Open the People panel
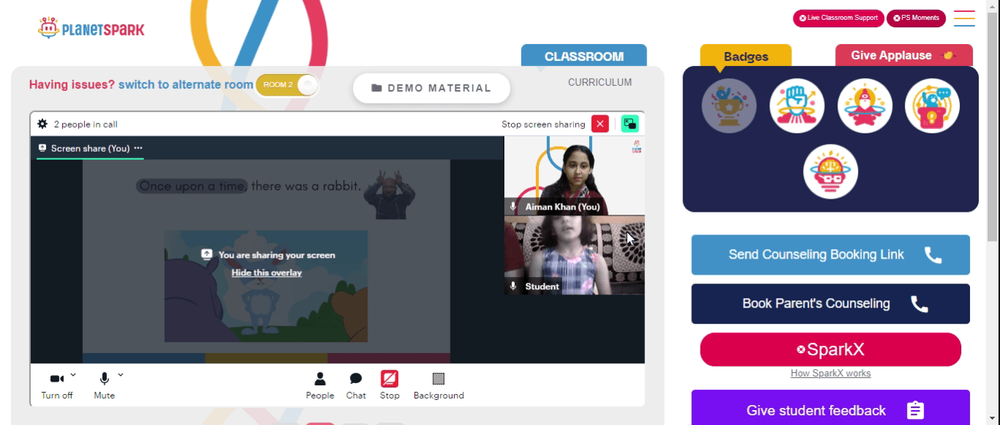The width and height of the screenshot is (1000, 425). pos(320,385)
